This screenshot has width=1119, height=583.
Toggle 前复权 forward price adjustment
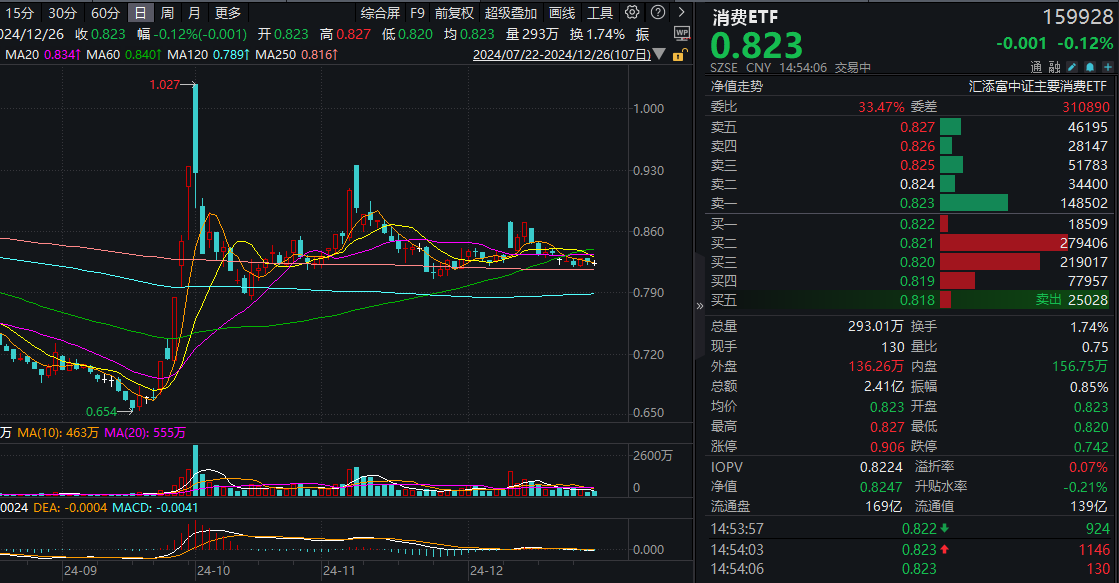tap(454, 13)
